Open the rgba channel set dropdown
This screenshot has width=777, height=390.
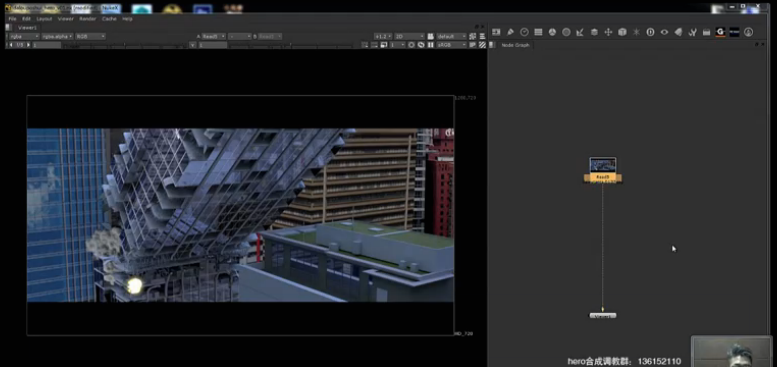(24, 37)
